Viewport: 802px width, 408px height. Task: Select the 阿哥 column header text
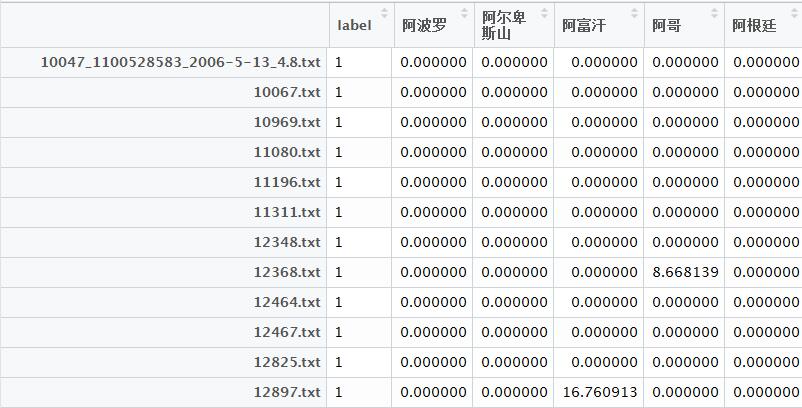tap(666, 26)
